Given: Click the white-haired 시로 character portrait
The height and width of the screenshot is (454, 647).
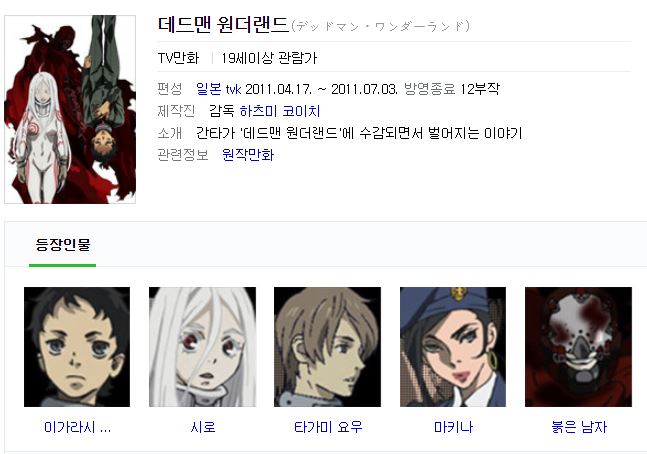Looking at the screenshot, I should 202,347.
